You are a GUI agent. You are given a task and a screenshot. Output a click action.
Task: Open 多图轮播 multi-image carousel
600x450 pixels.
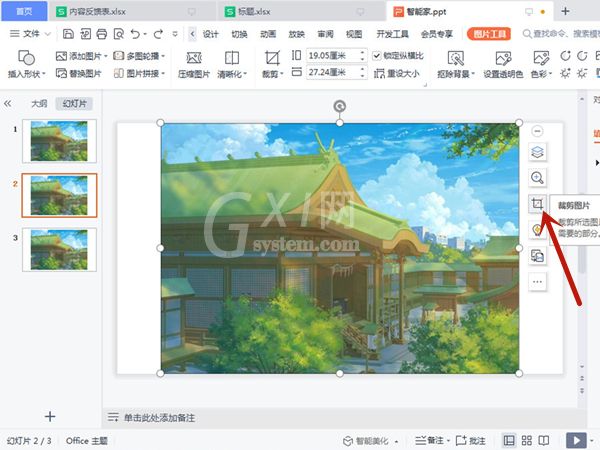coord(139,56)
